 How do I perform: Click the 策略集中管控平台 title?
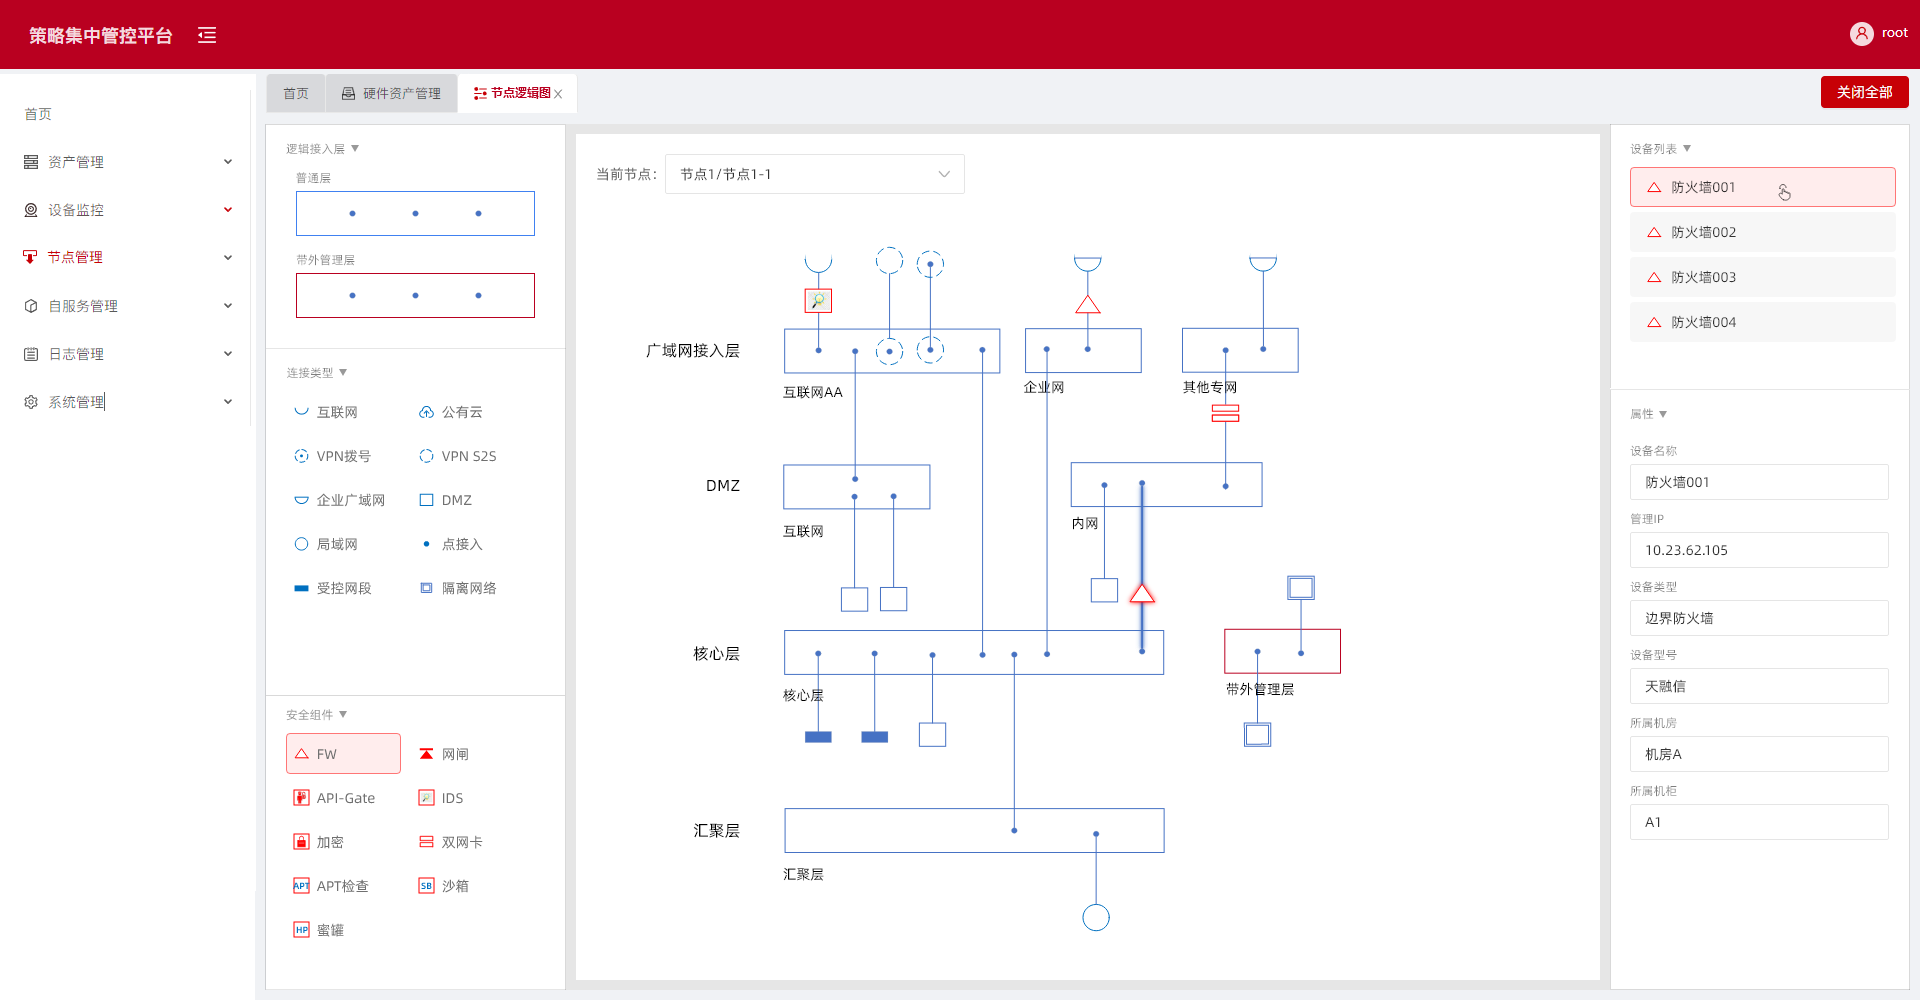click(100, 36)
